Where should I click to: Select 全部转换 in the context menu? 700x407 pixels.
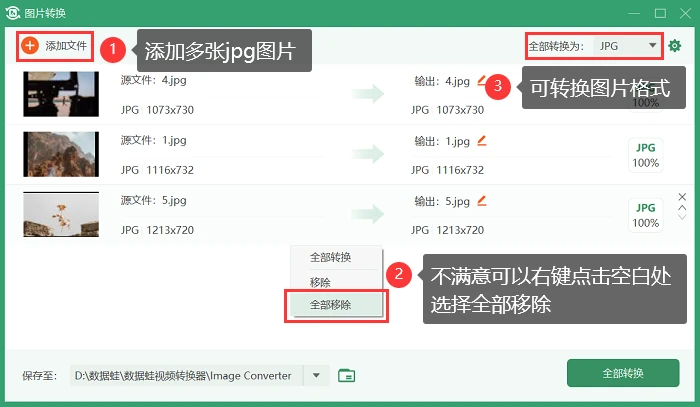330,257
